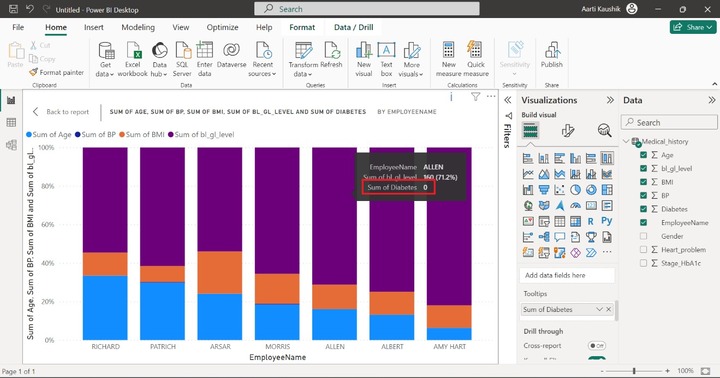
Task: Uncheck the BMI field
Action: 643,182
